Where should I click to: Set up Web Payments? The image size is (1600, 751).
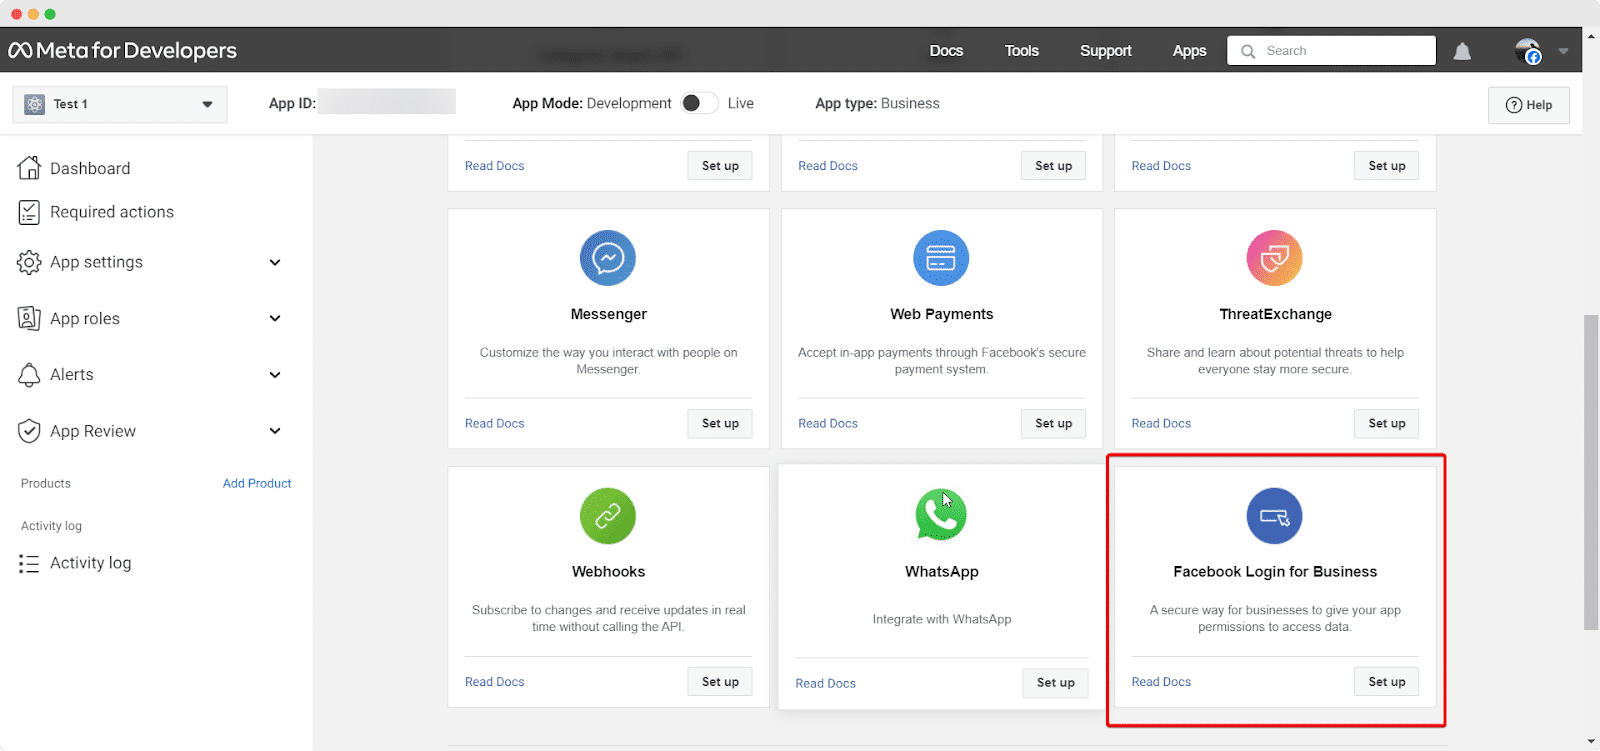pos(1054,424)
